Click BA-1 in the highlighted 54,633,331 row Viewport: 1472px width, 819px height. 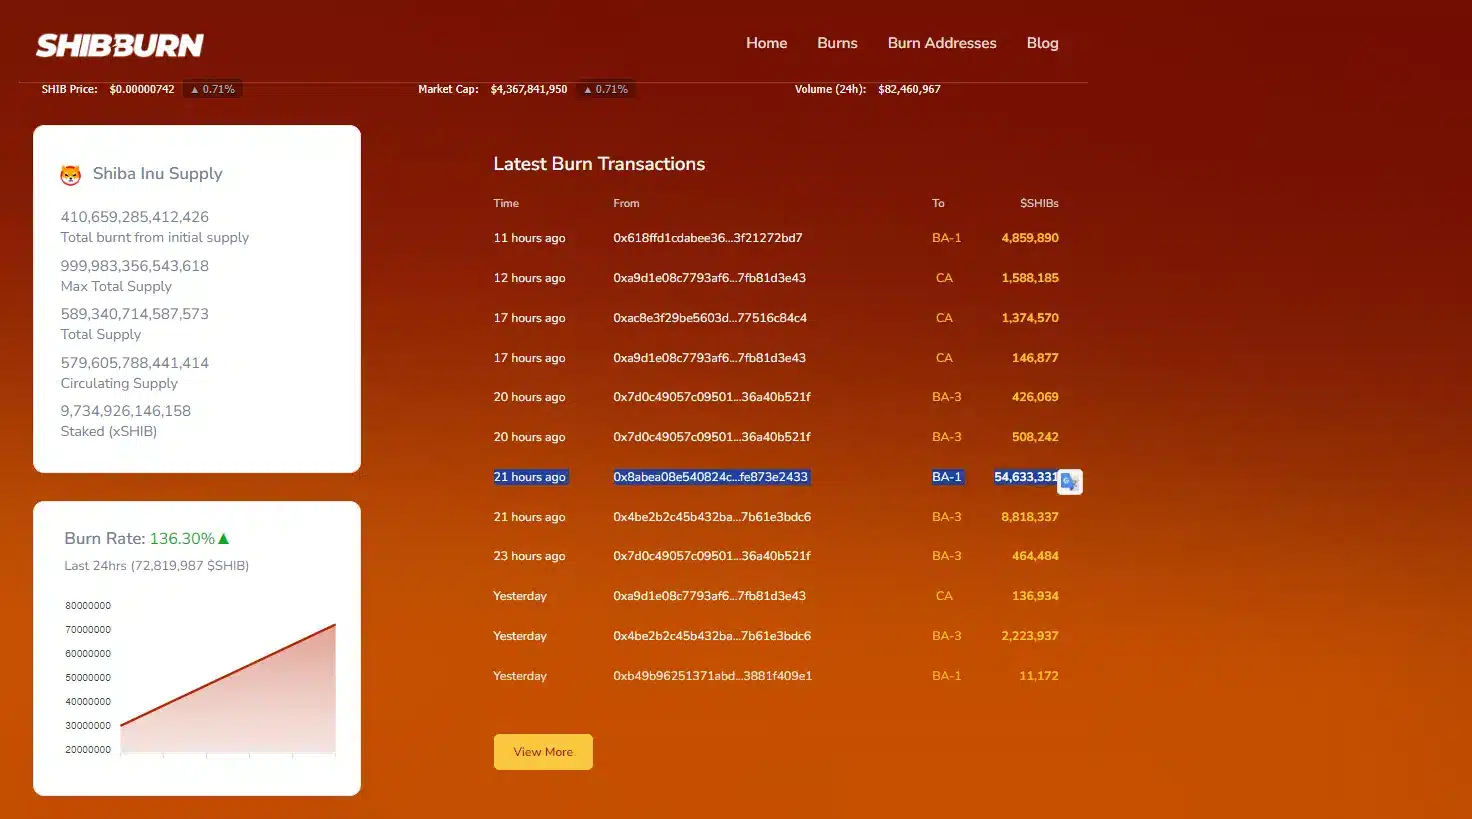946,477
